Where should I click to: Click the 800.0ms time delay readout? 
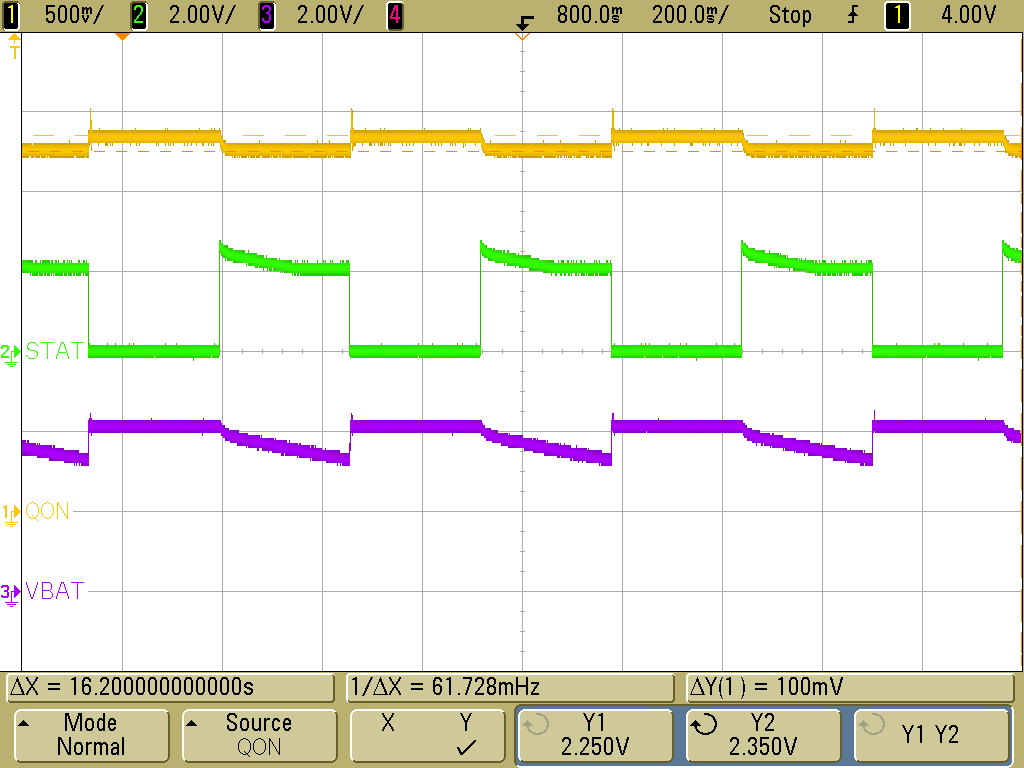589,15
